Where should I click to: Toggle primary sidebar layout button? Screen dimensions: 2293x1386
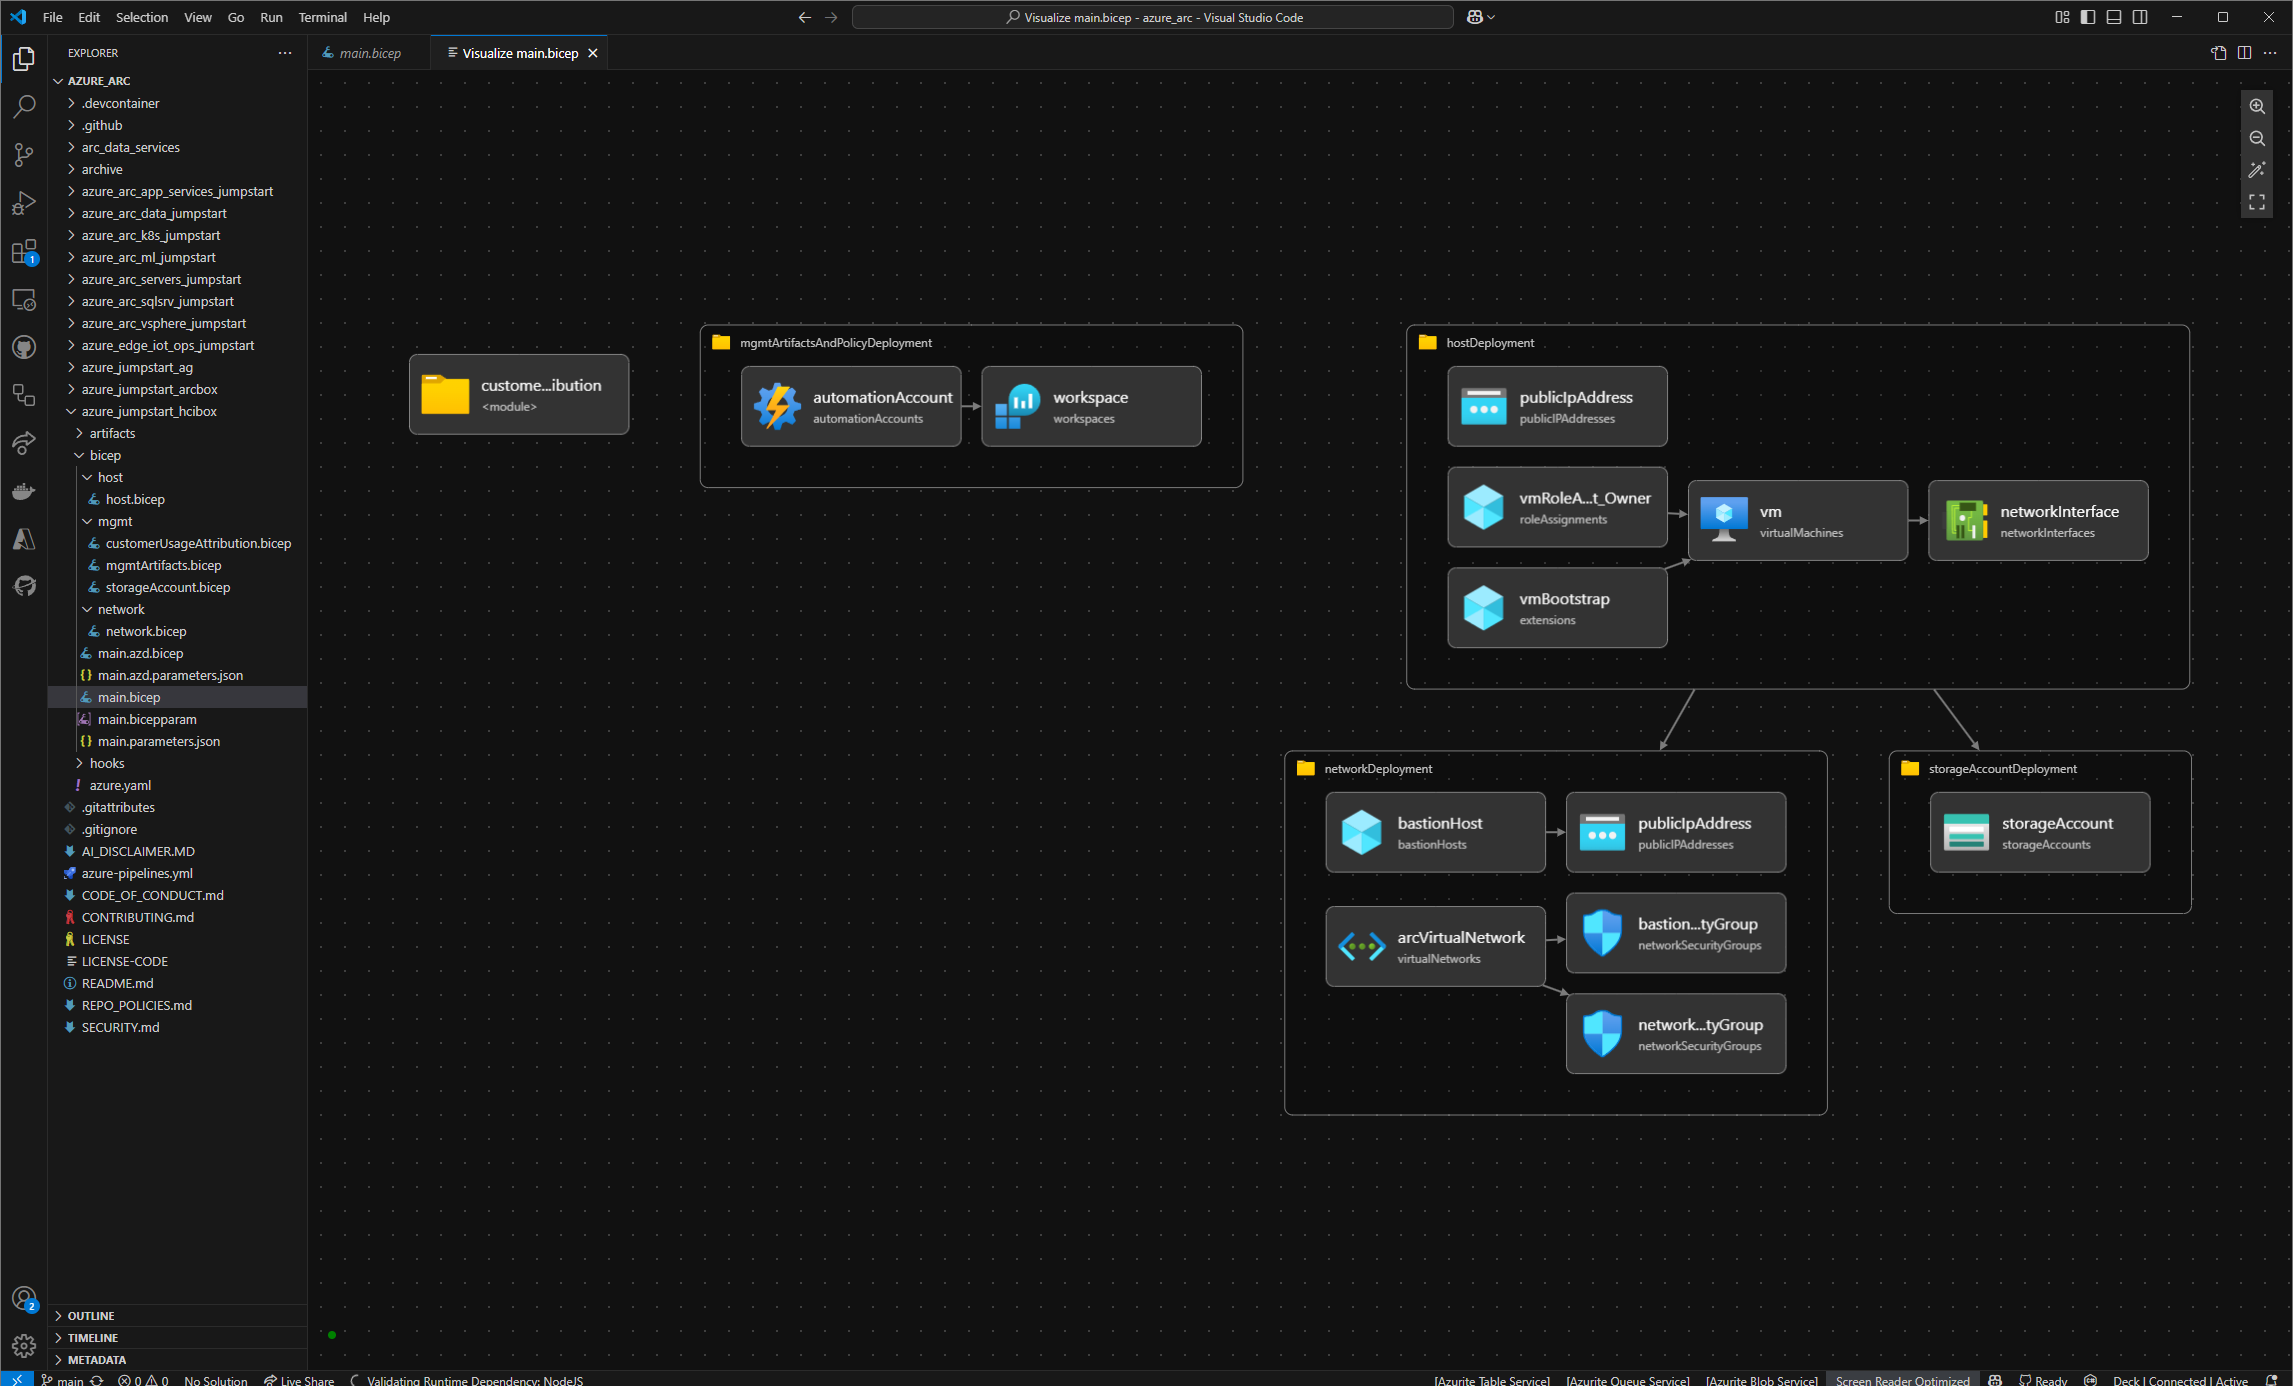point(2088,17)
